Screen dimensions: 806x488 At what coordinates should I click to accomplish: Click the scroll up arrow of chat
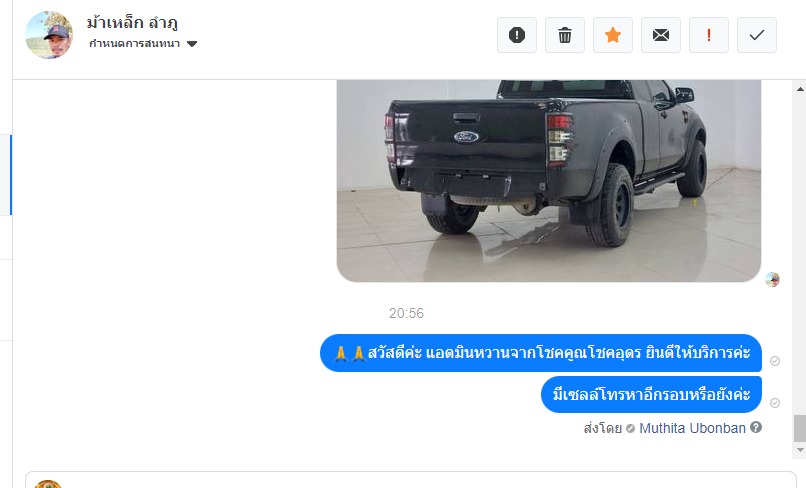800,89
